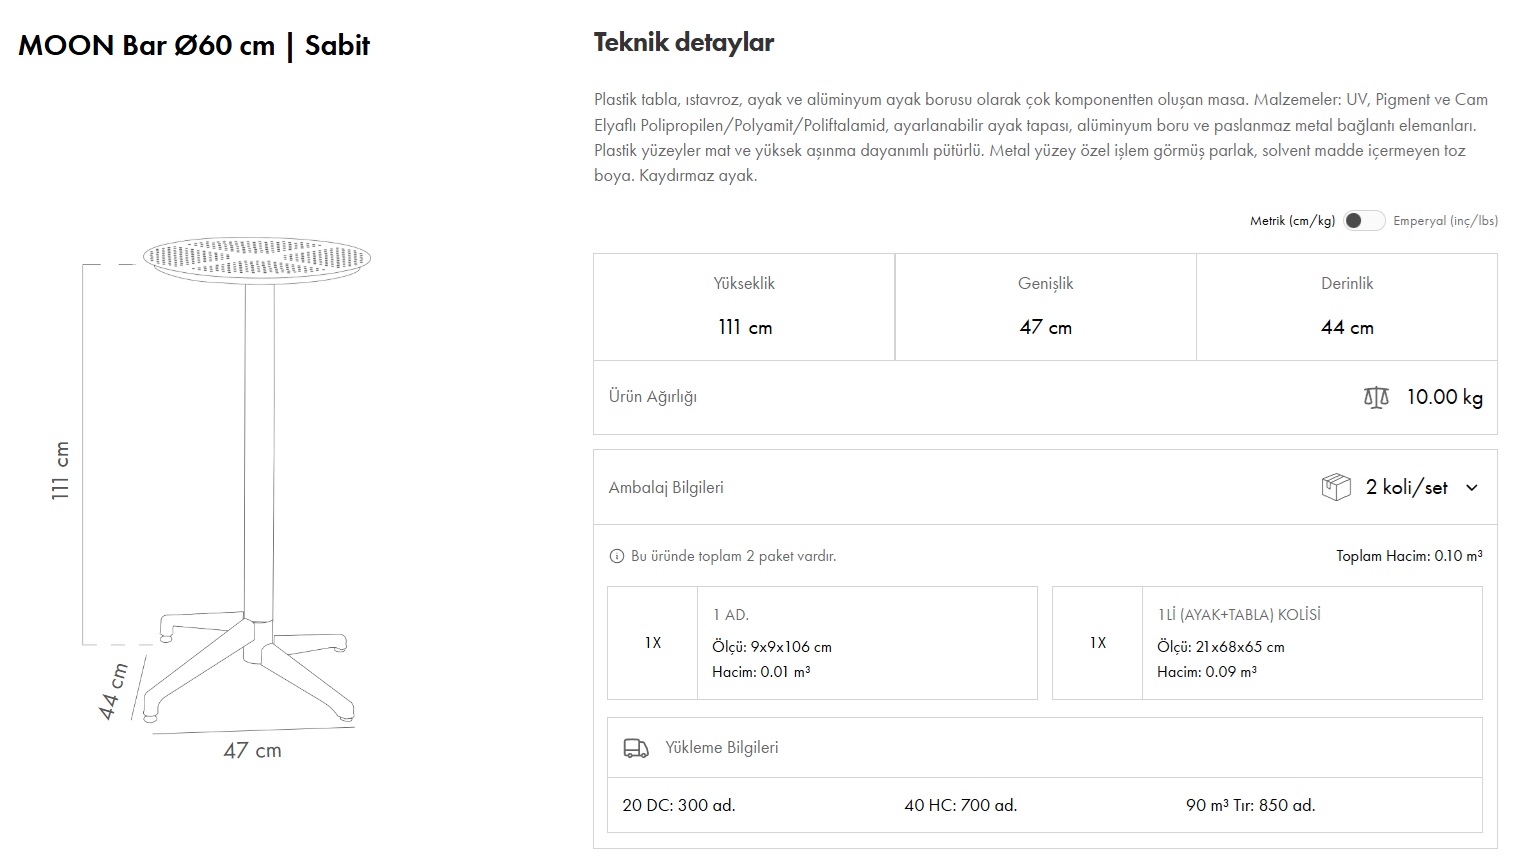Select the Emperyal (inç/lbs) unit label
The height and width of the screenshot is (860, 1516).
click(1445, 221)
